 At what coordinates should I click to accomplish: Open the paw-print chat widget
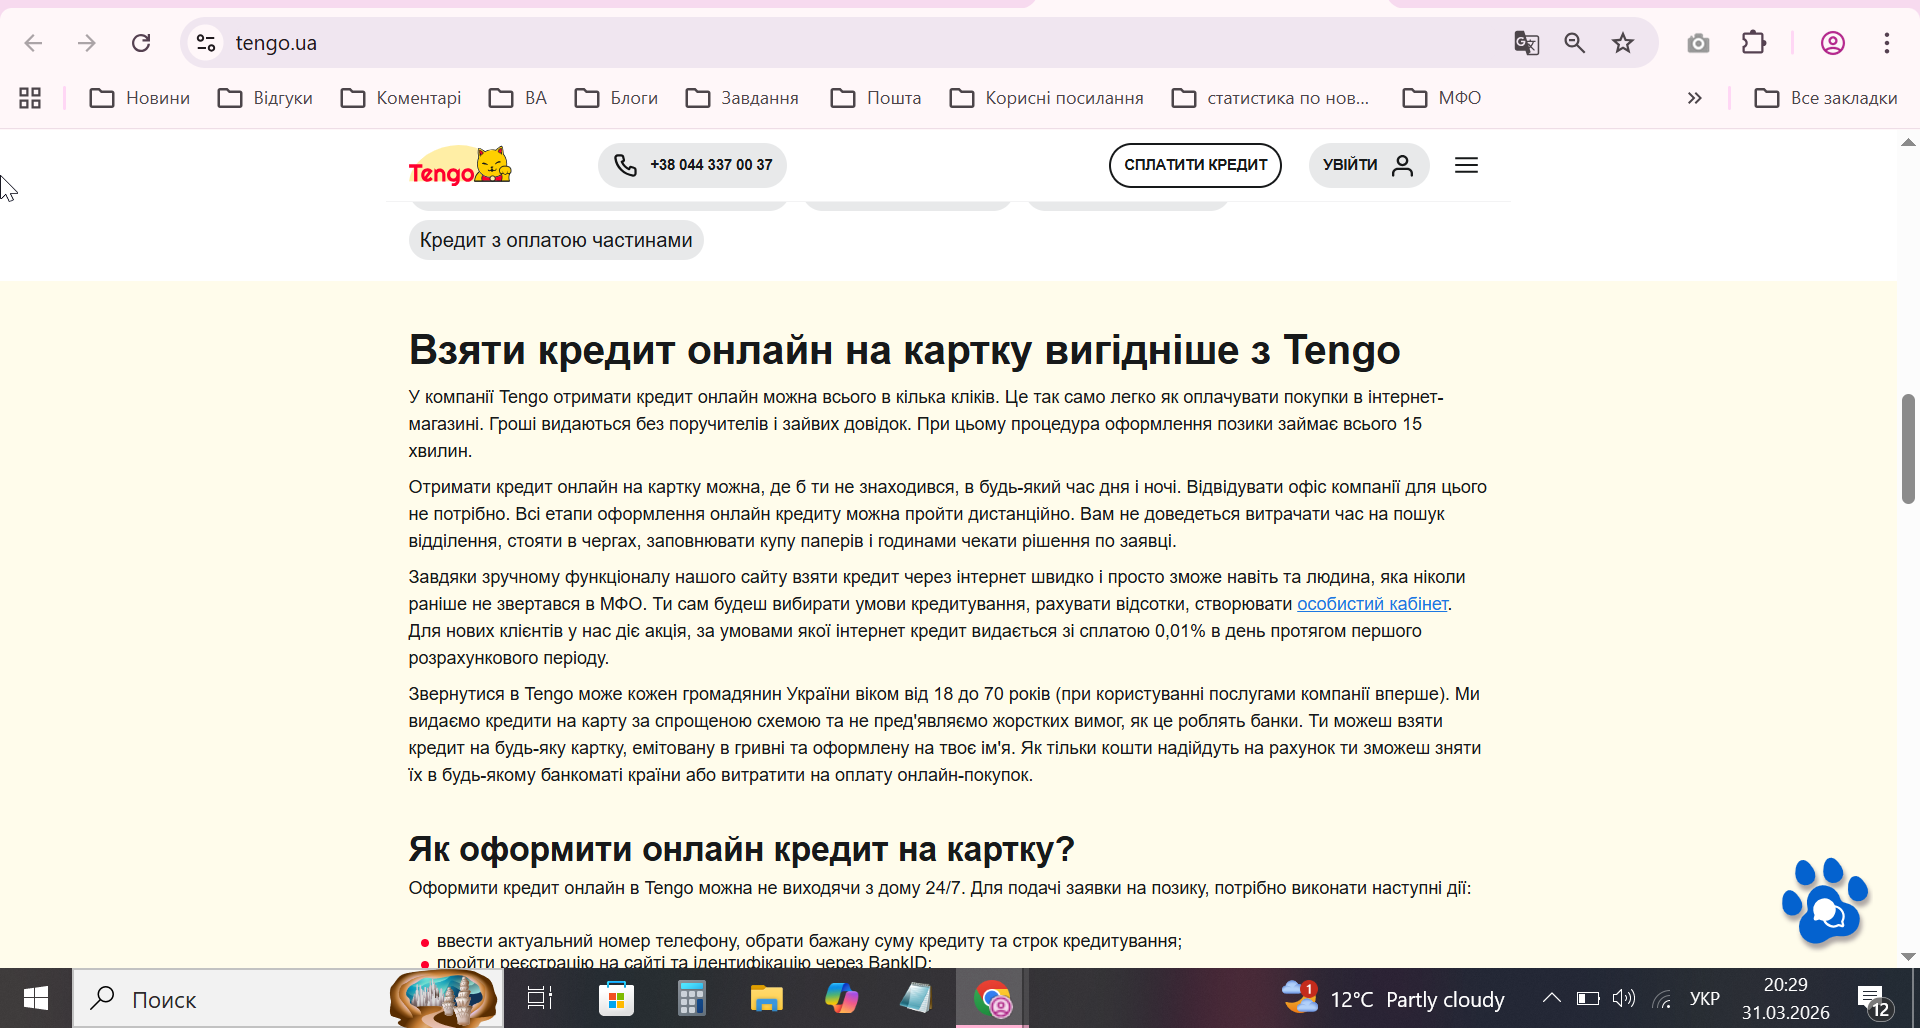(1825, 900)
